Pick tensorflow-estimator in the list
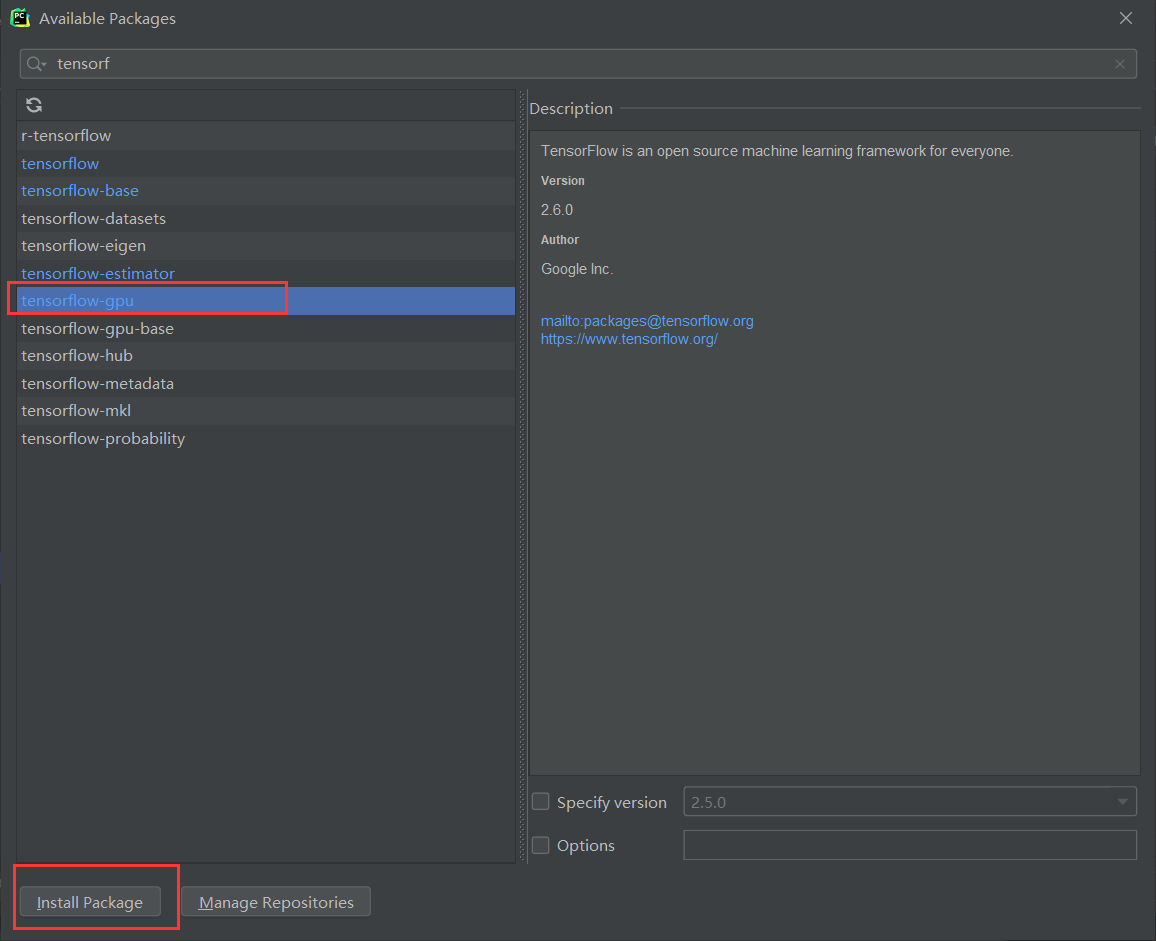The width and height of the screenshot is (1156, 941). point(98,273)
